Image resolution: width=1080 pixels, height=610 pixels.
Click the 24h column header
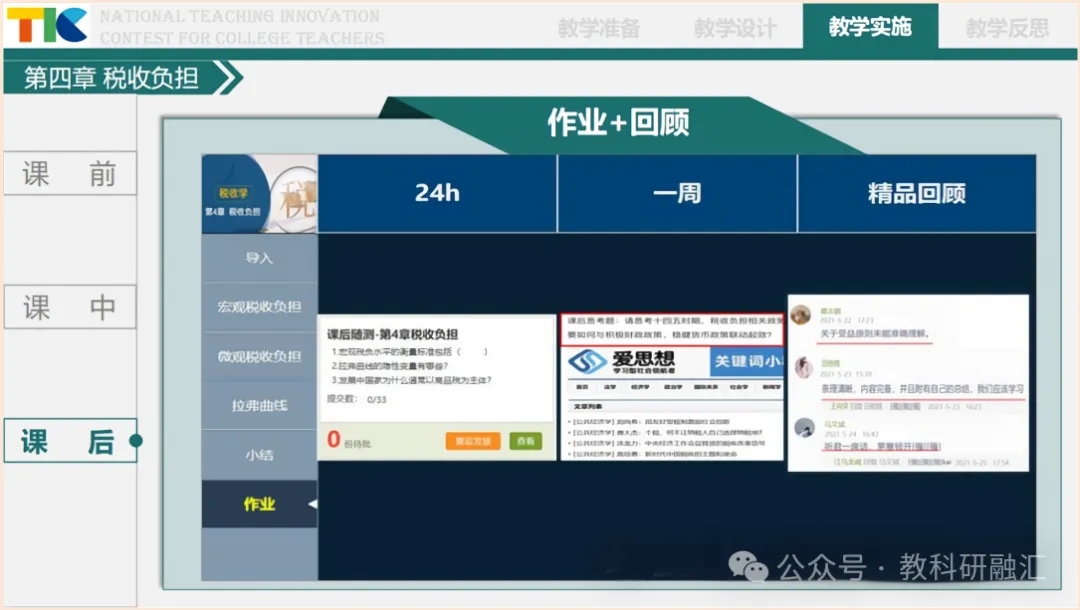[437, 193]
